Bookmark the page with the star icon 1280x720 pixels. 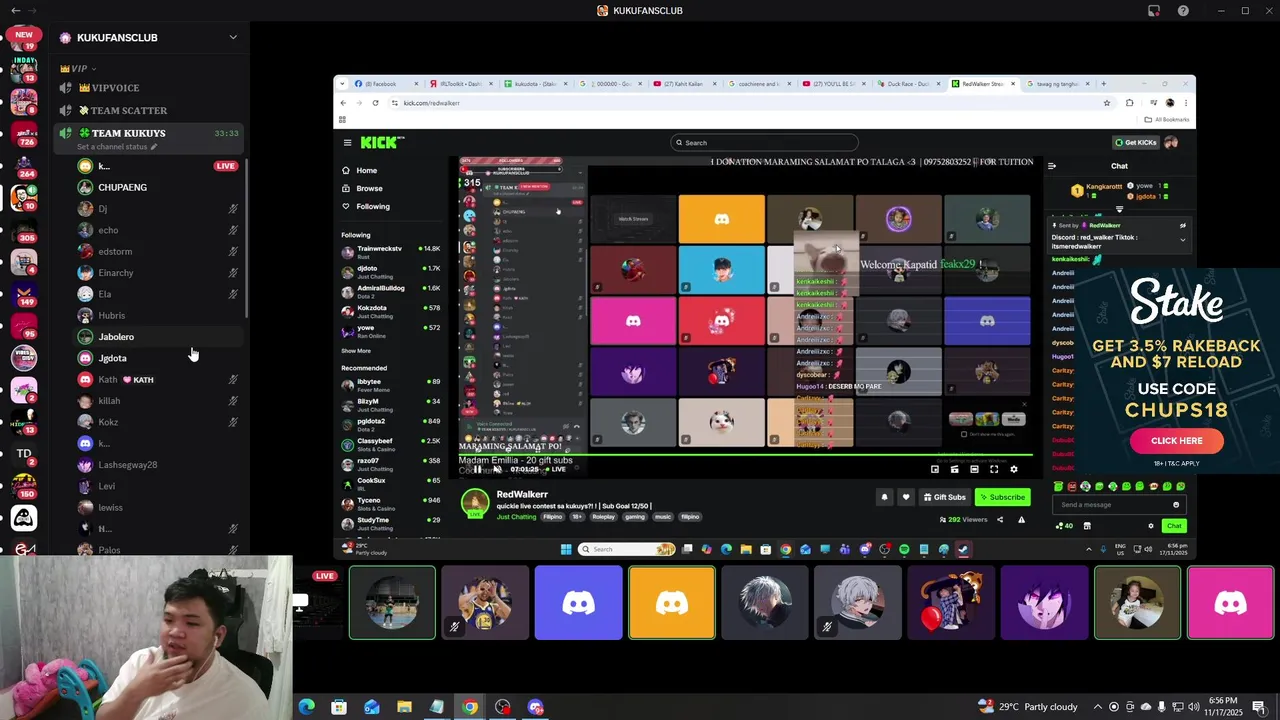point(1107,103)
